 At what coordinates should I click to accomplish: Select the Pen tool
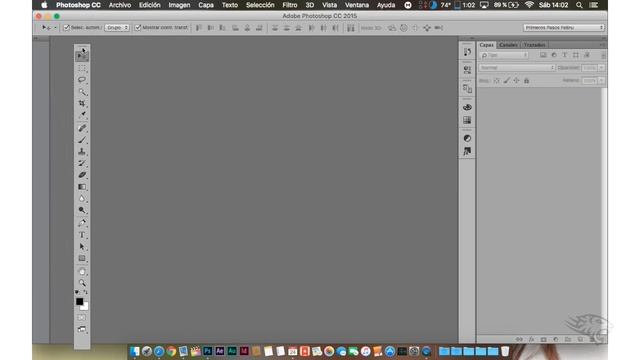[82, 223]
